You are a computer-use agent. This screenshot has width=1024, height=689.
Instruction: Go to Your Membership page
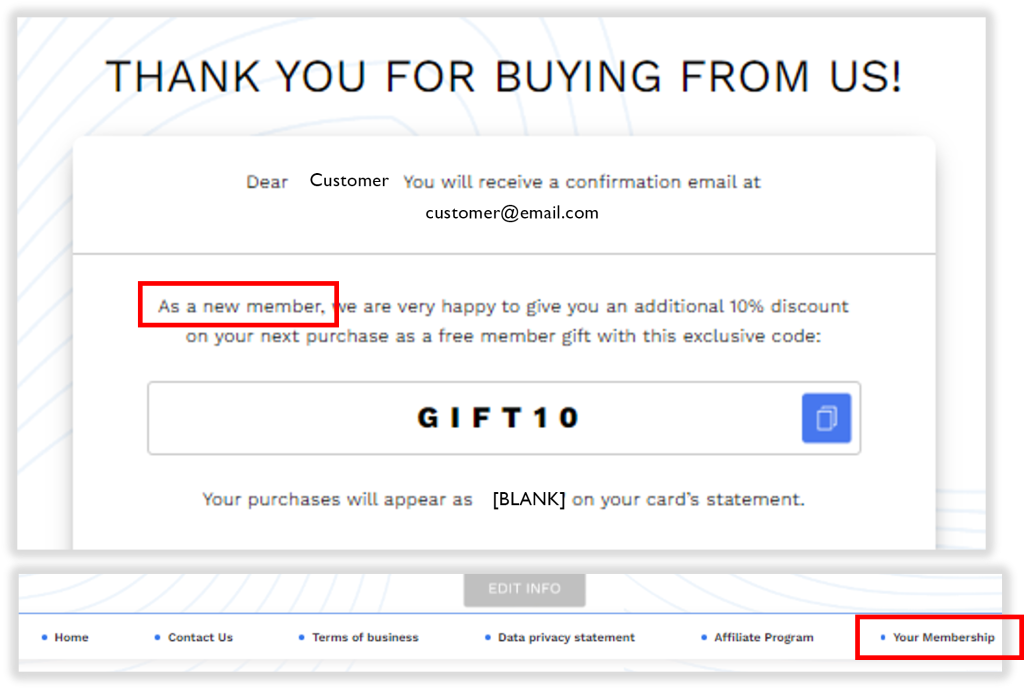click(x=944, y=637)
